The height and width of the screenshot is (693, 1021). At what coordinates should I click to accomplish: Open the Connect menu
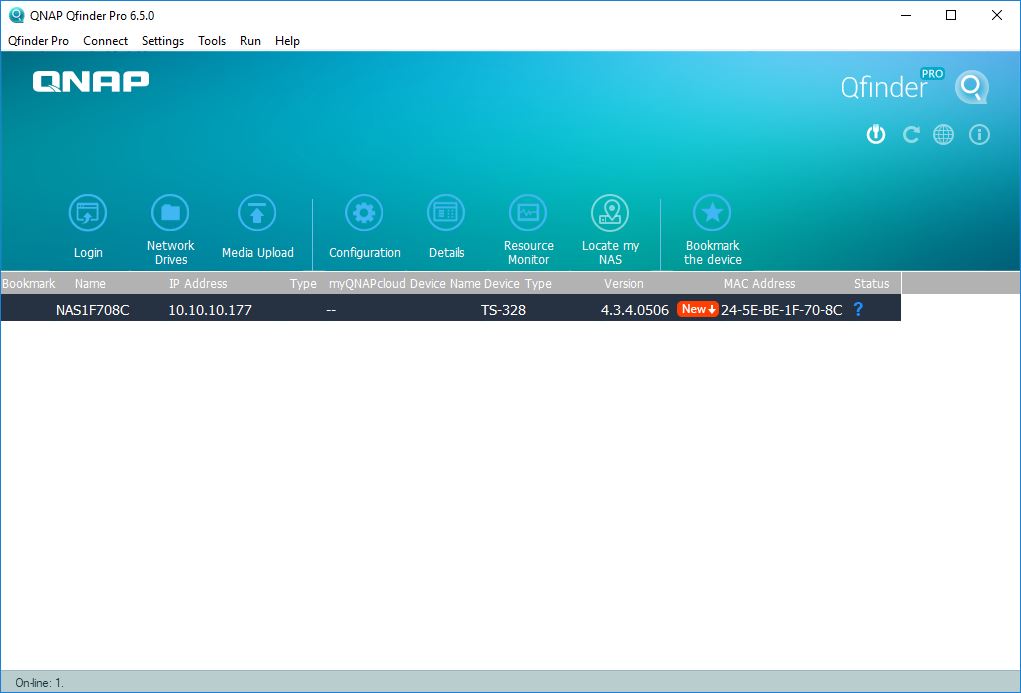click(x=105, y=40)
